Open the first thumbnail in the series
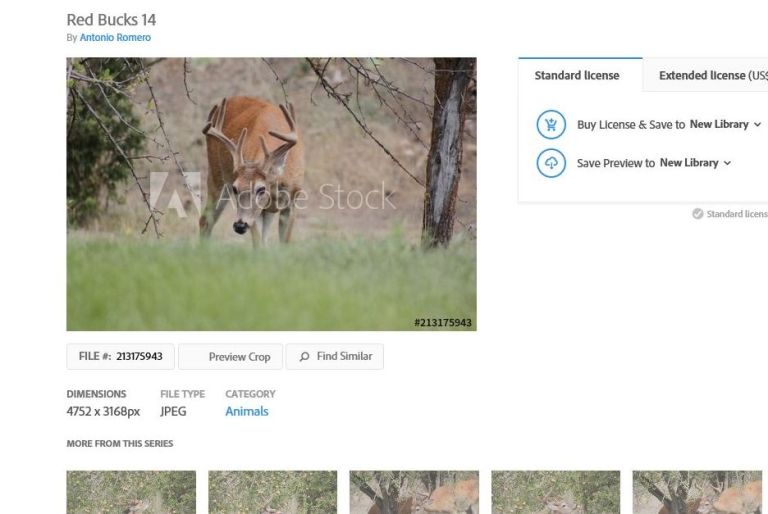Screen dimensions: 768x514 coord(131,492)
